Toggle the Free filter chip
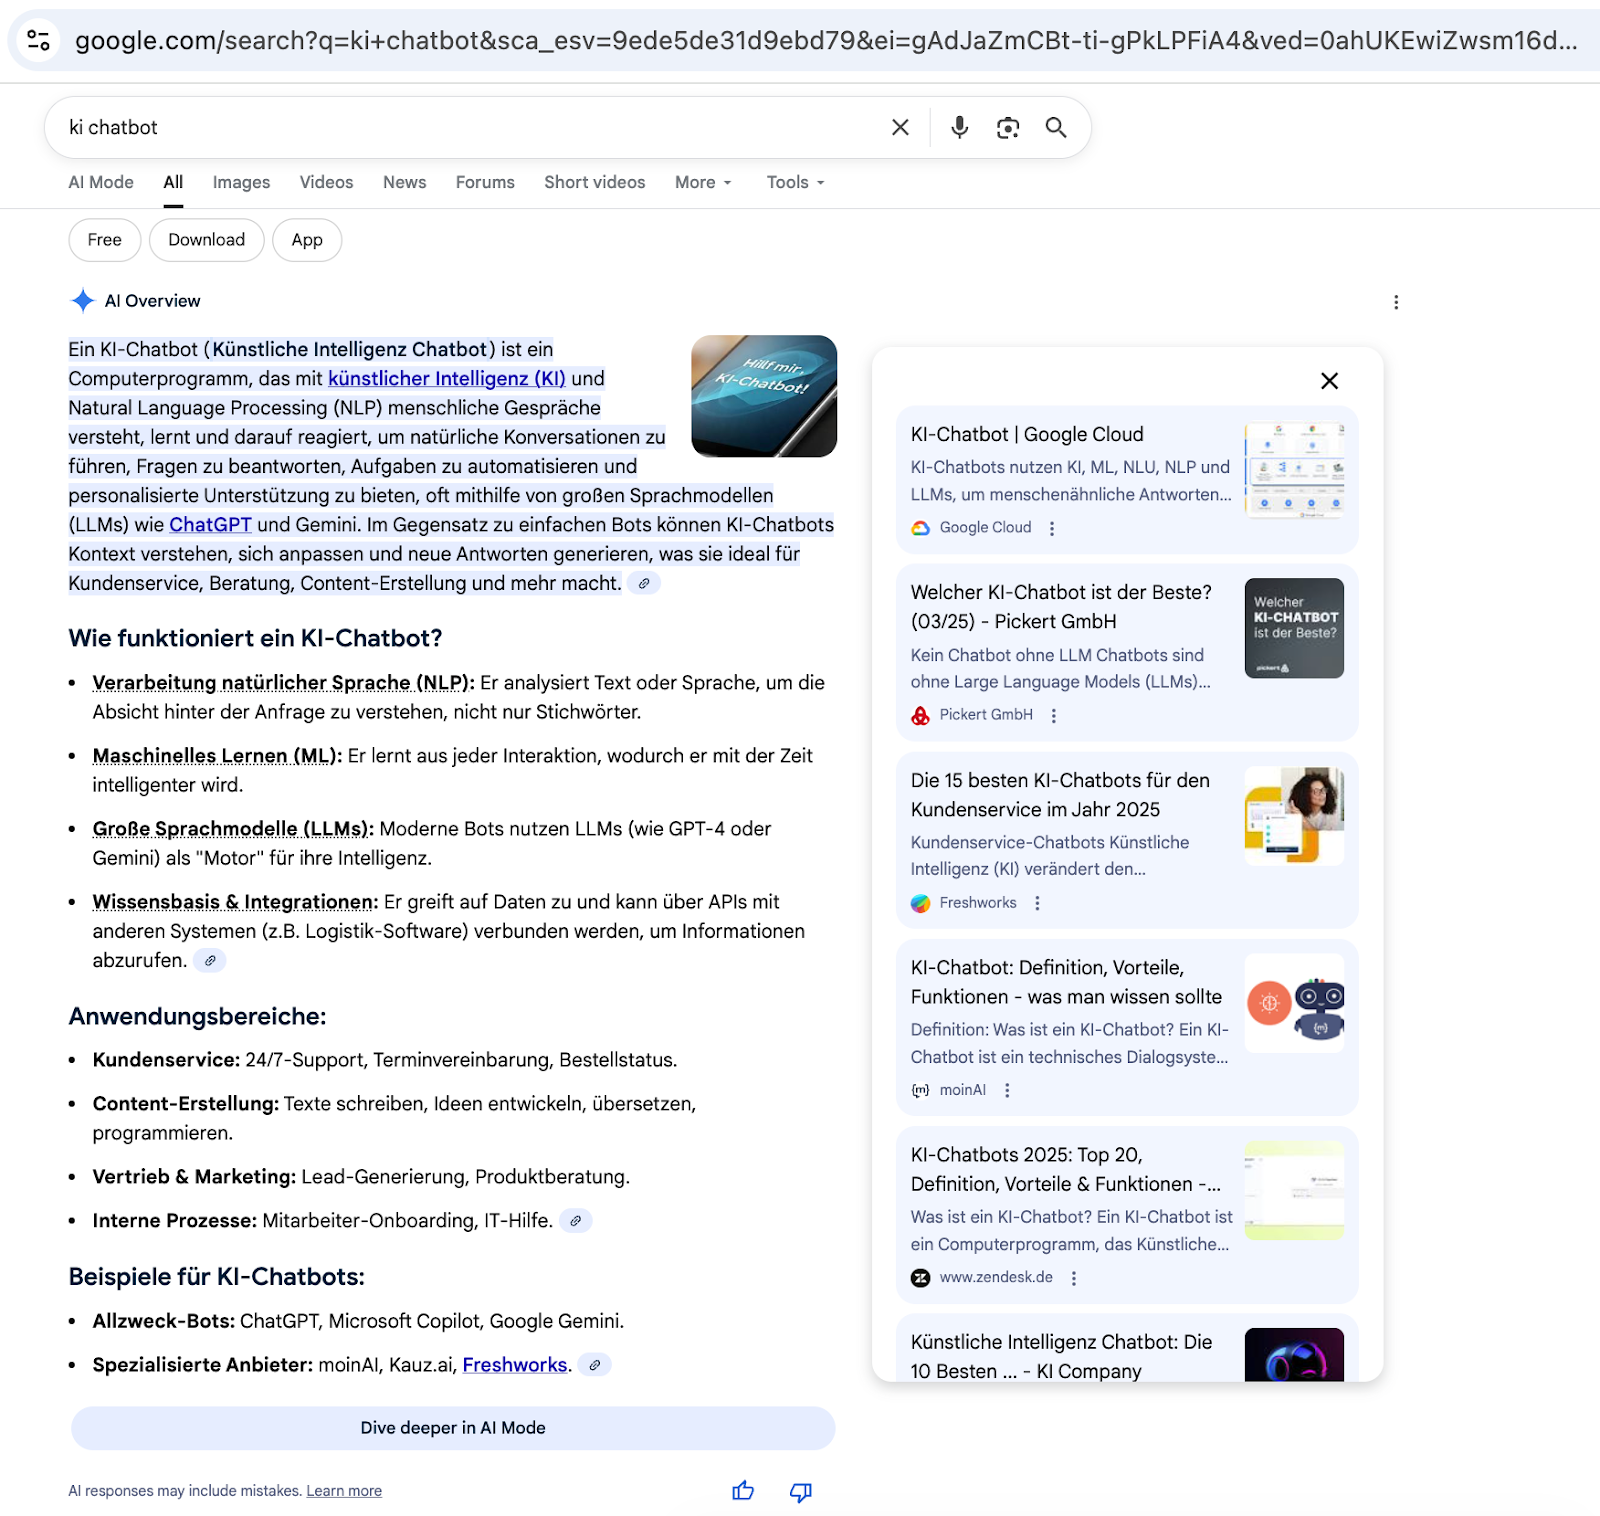Viewport: 1600px width, 1516px height. coord(104,240)
